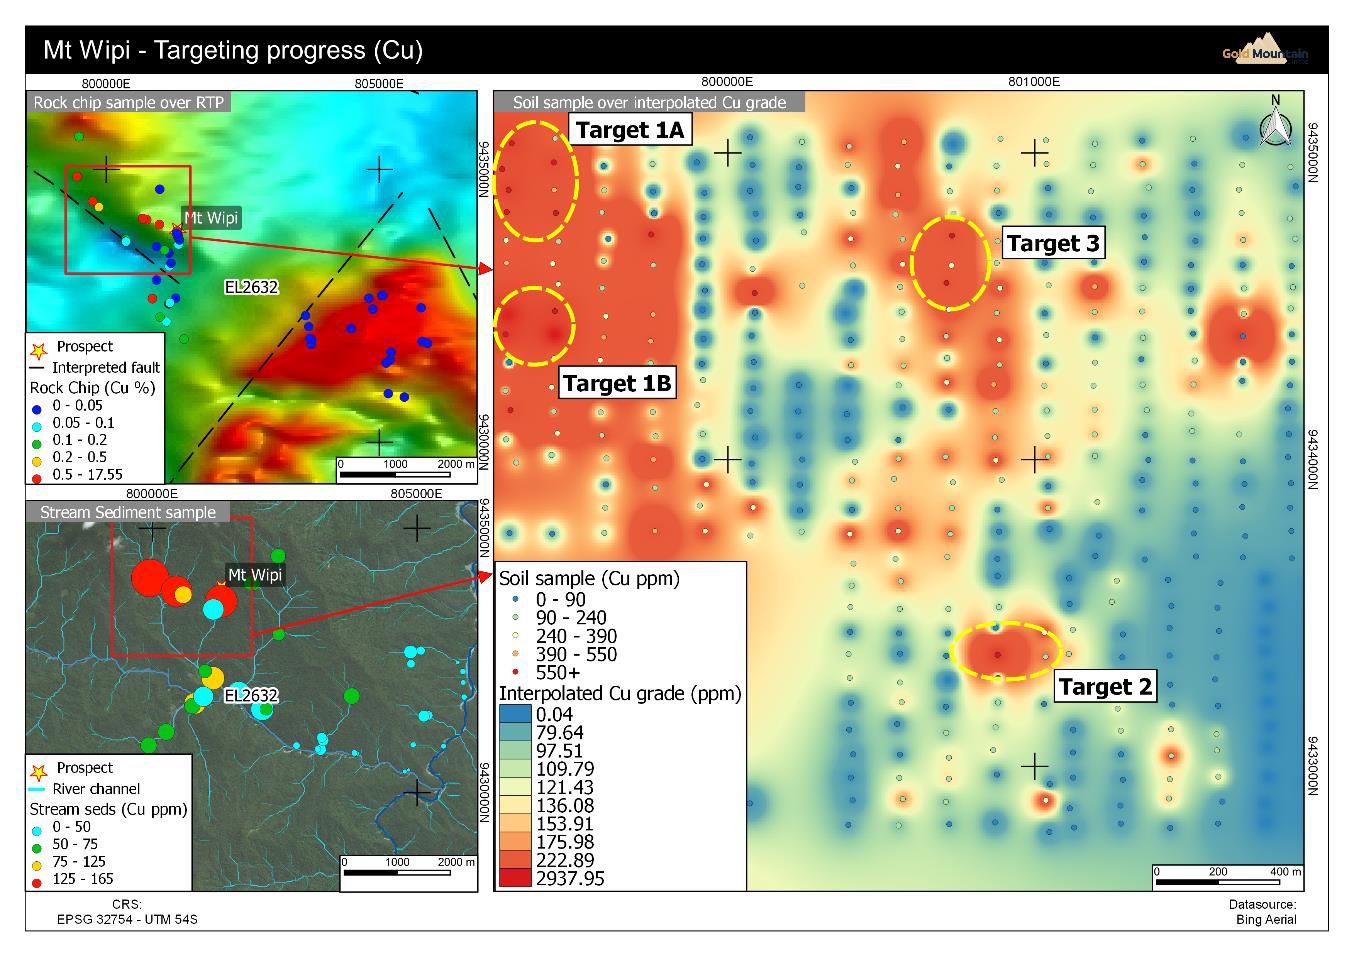Click the Target 1A label
The width and height of the screenshot is (1356, 957).
630,130
